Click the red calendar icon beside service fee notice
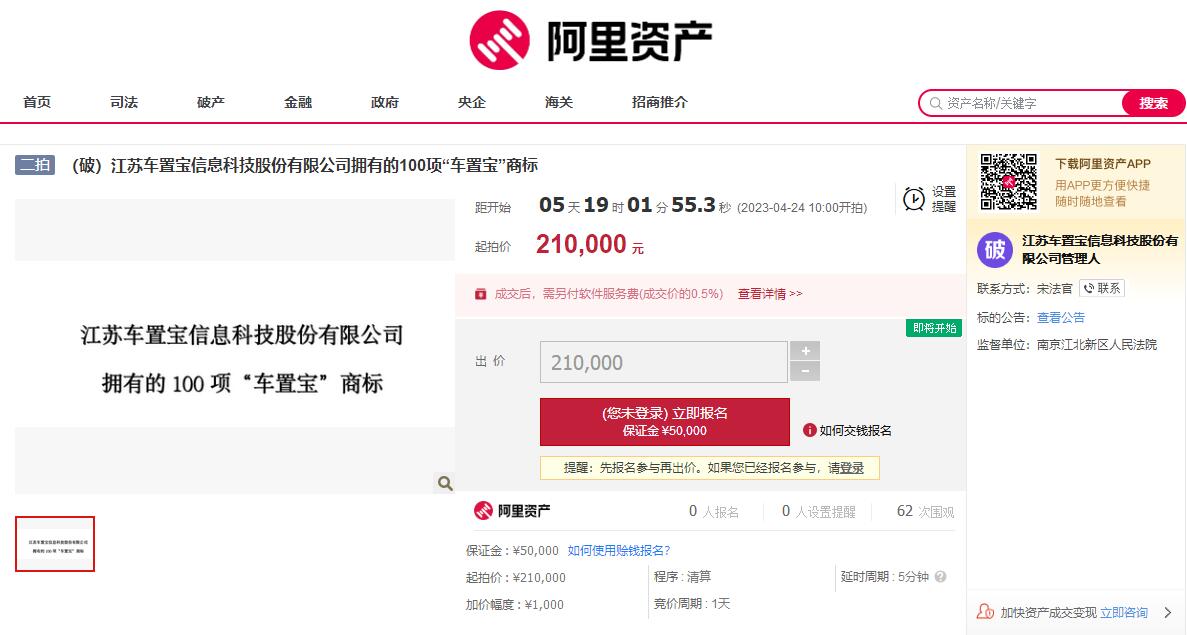1187x635 pixels. point(480,294)
